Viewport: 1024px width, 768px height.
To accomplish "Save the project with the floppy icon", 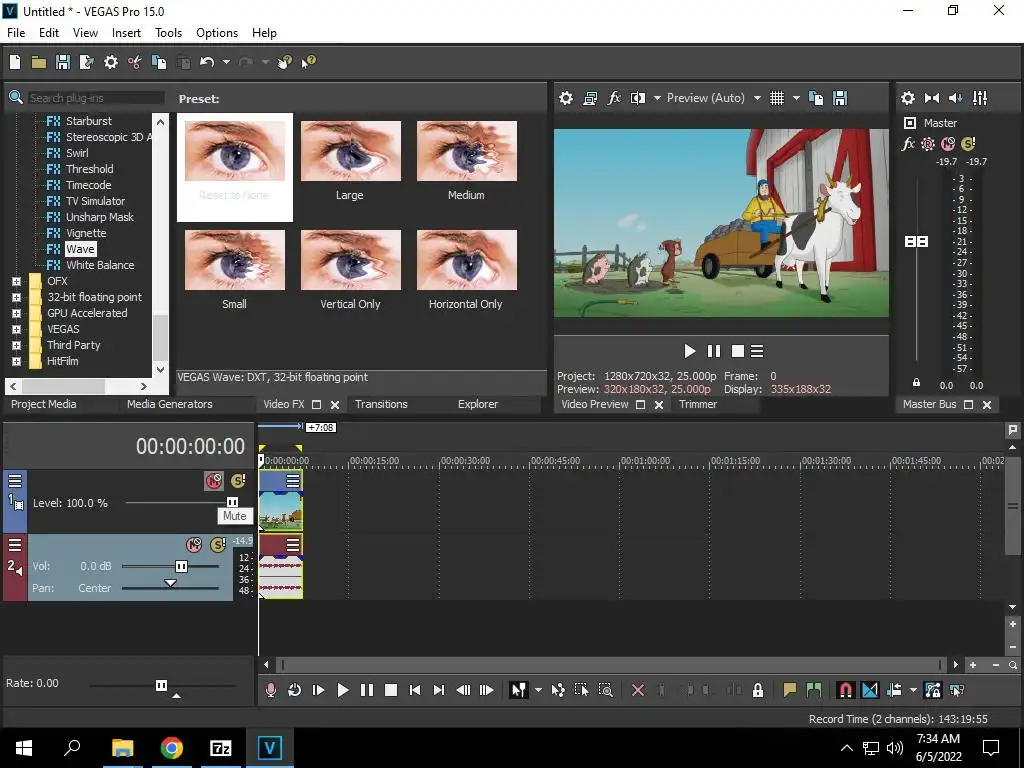I will point(63,62).
